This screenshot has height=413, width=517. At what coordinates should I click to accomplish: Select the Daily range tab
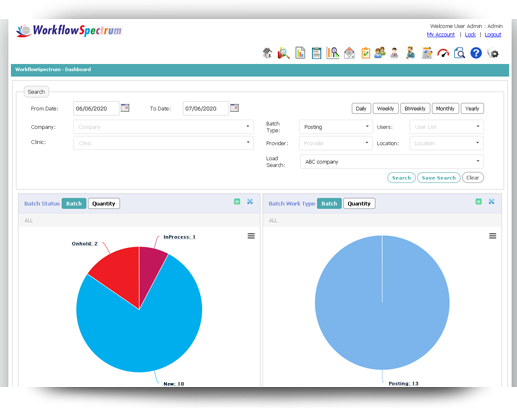[x=361, y=109]
